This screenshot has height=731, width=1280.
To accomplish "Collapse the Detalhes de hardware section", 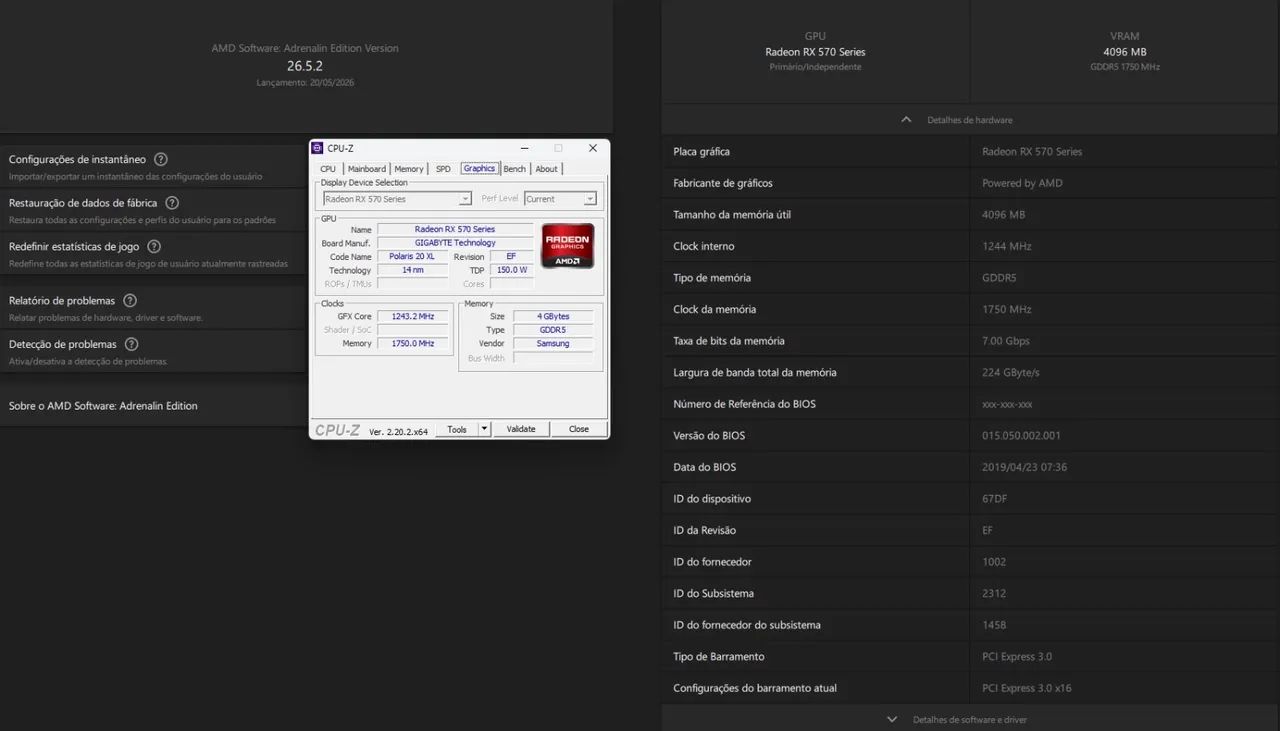I will (906, 119).
